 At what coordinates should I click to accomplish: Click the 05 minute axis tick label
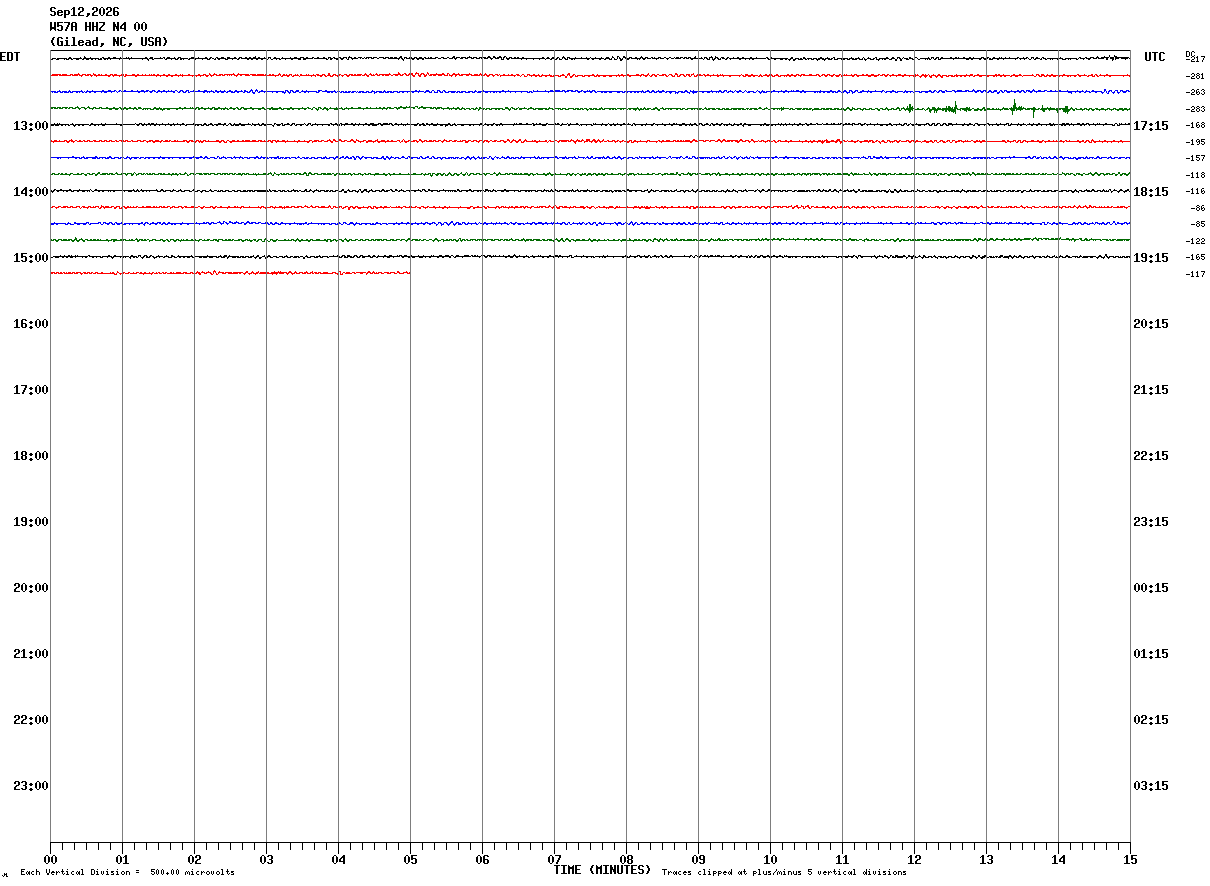(x=410, y=860)
